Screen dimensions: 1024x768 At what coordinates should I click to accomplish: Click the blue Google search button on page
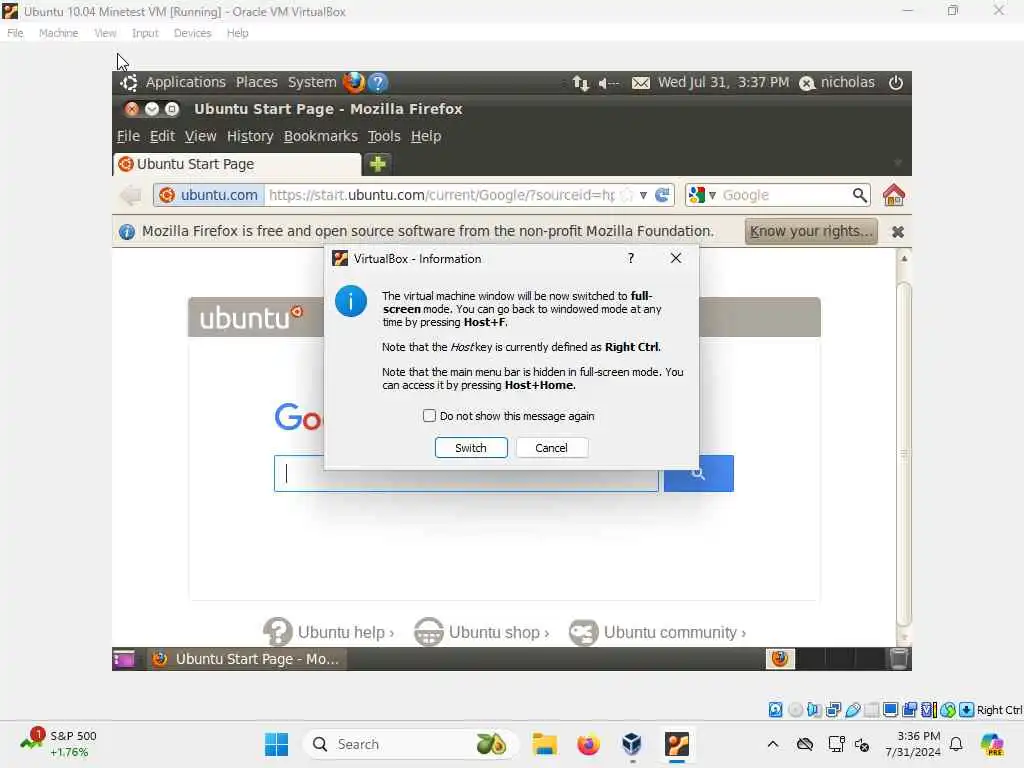tap(699, 473)
